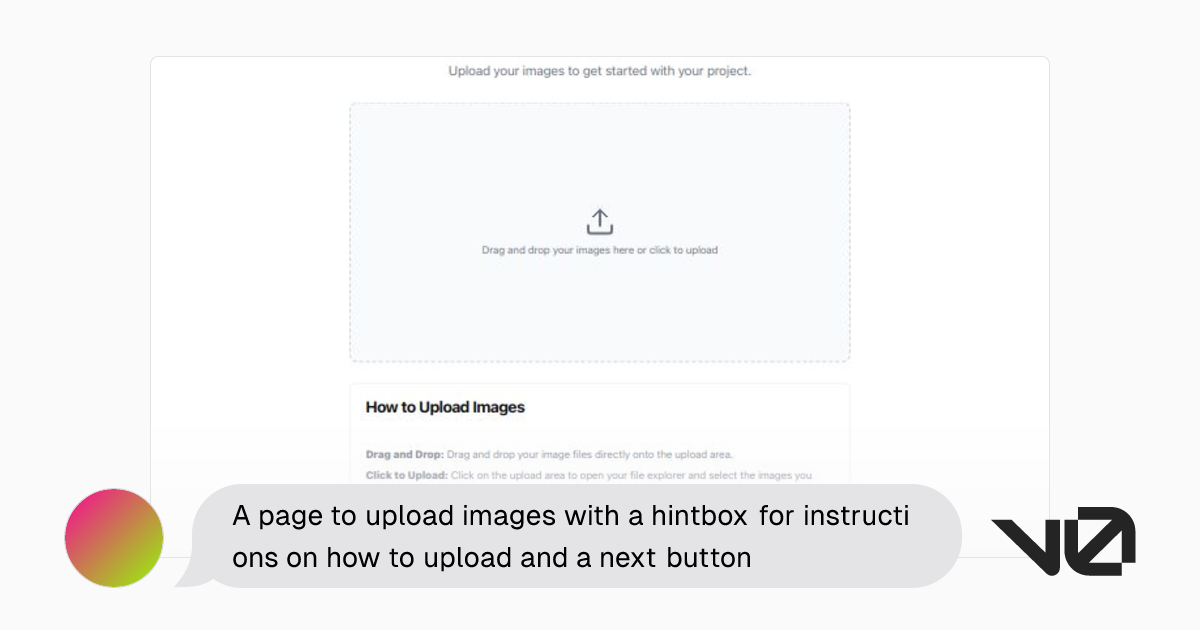Click the upload arrow icon in the dropzone
Image resolution: width=1200 pixels, height=630 pixels.
[599, 220]
